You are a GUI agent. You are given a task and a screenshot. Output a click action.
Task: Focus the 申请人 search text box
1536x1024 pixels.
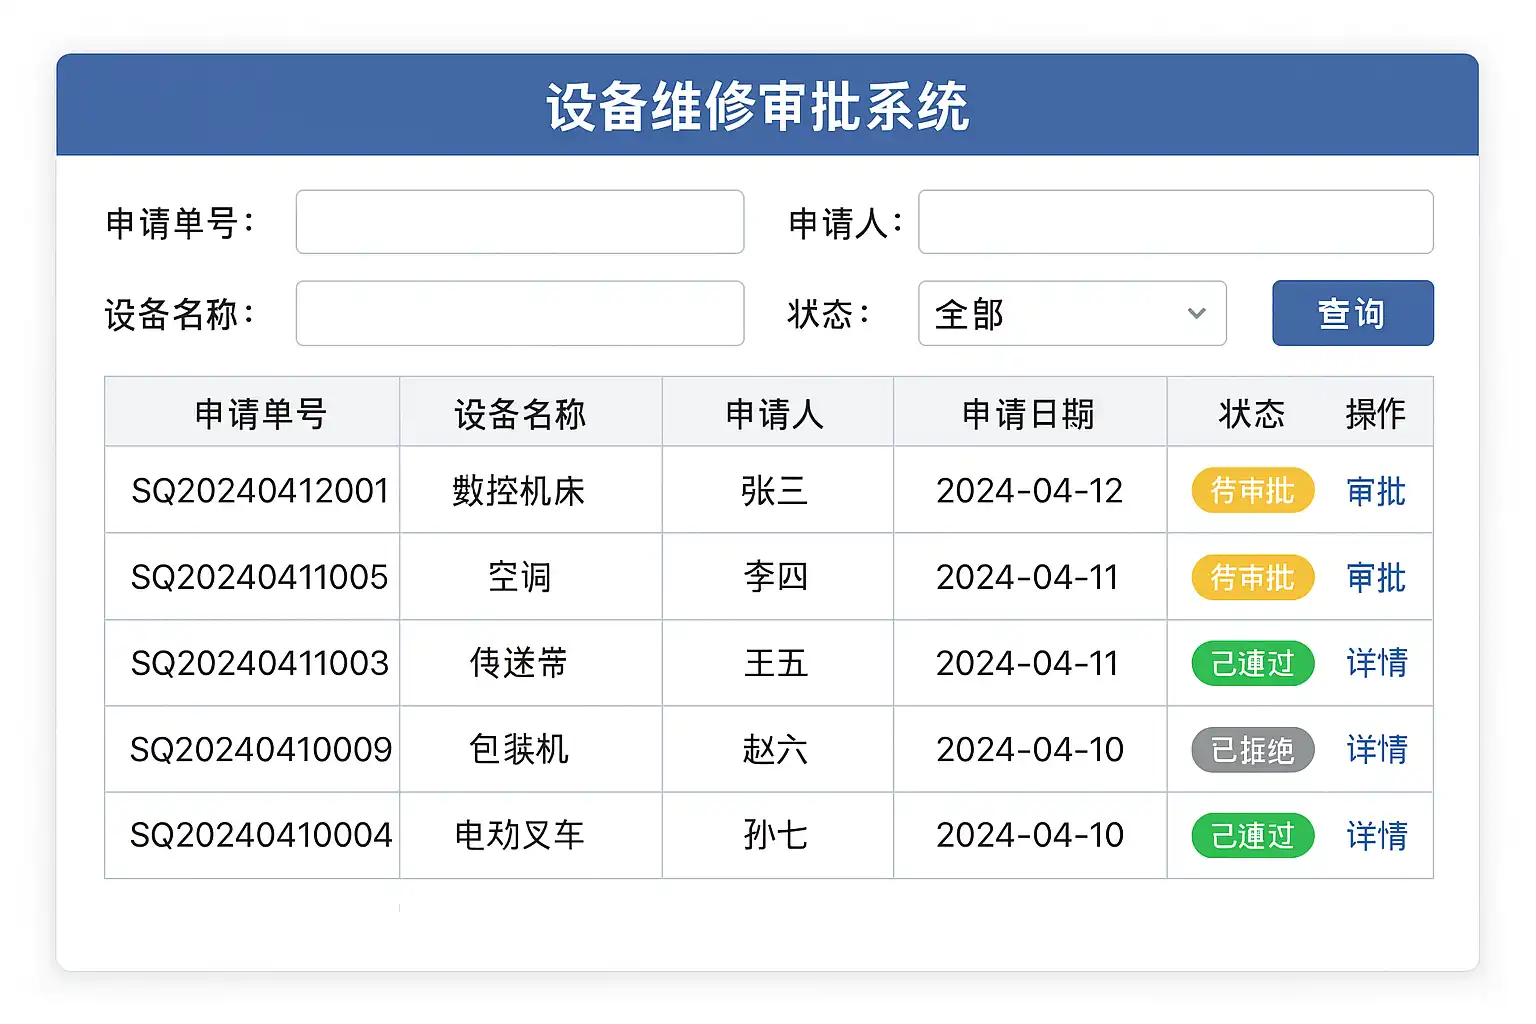coord(1175,222)
